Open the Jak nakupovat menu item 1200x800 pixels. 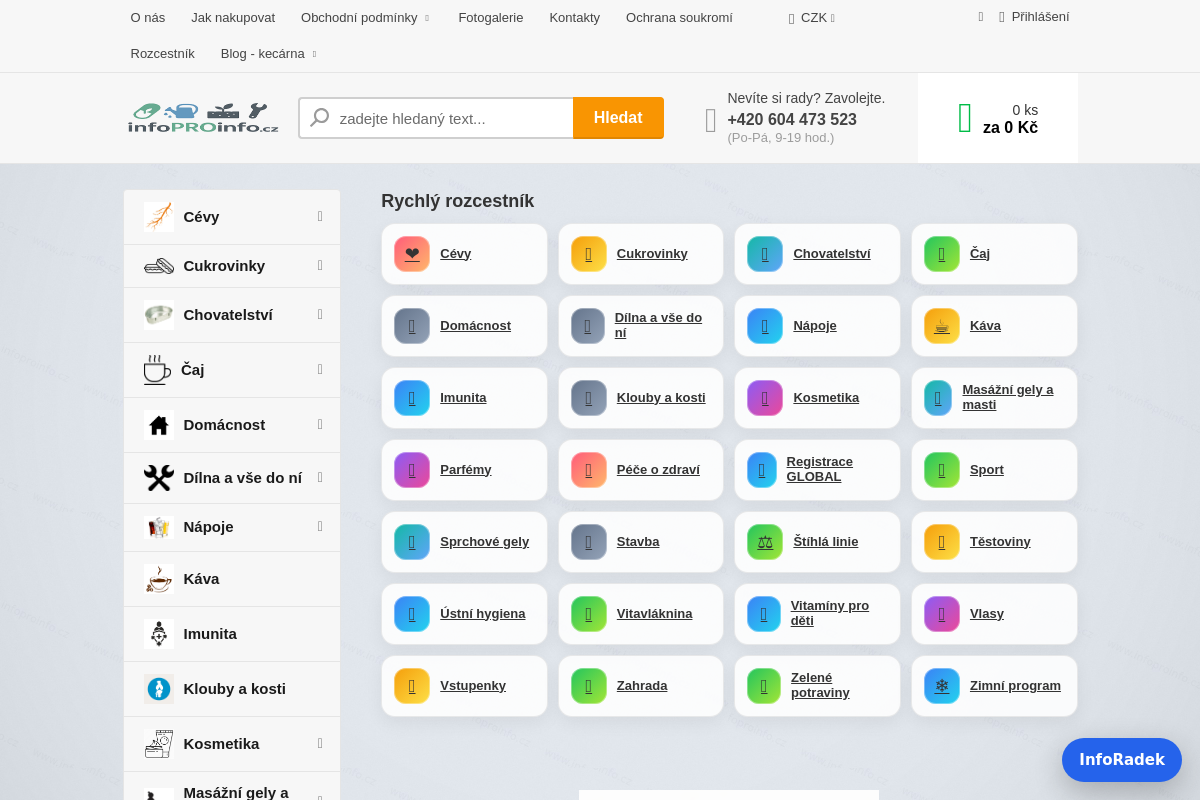pyautogui.click(x=233, y=18)
